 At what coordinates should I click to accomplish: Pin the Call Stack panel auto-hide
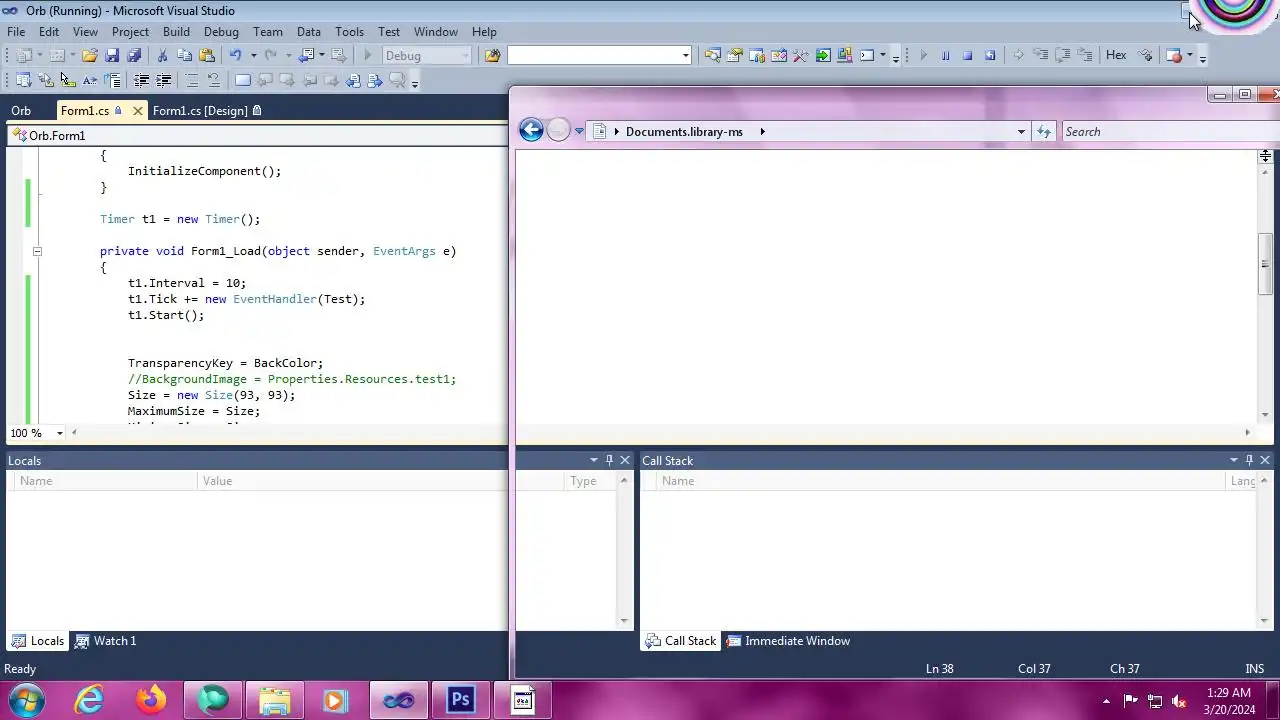(1249, 460)
